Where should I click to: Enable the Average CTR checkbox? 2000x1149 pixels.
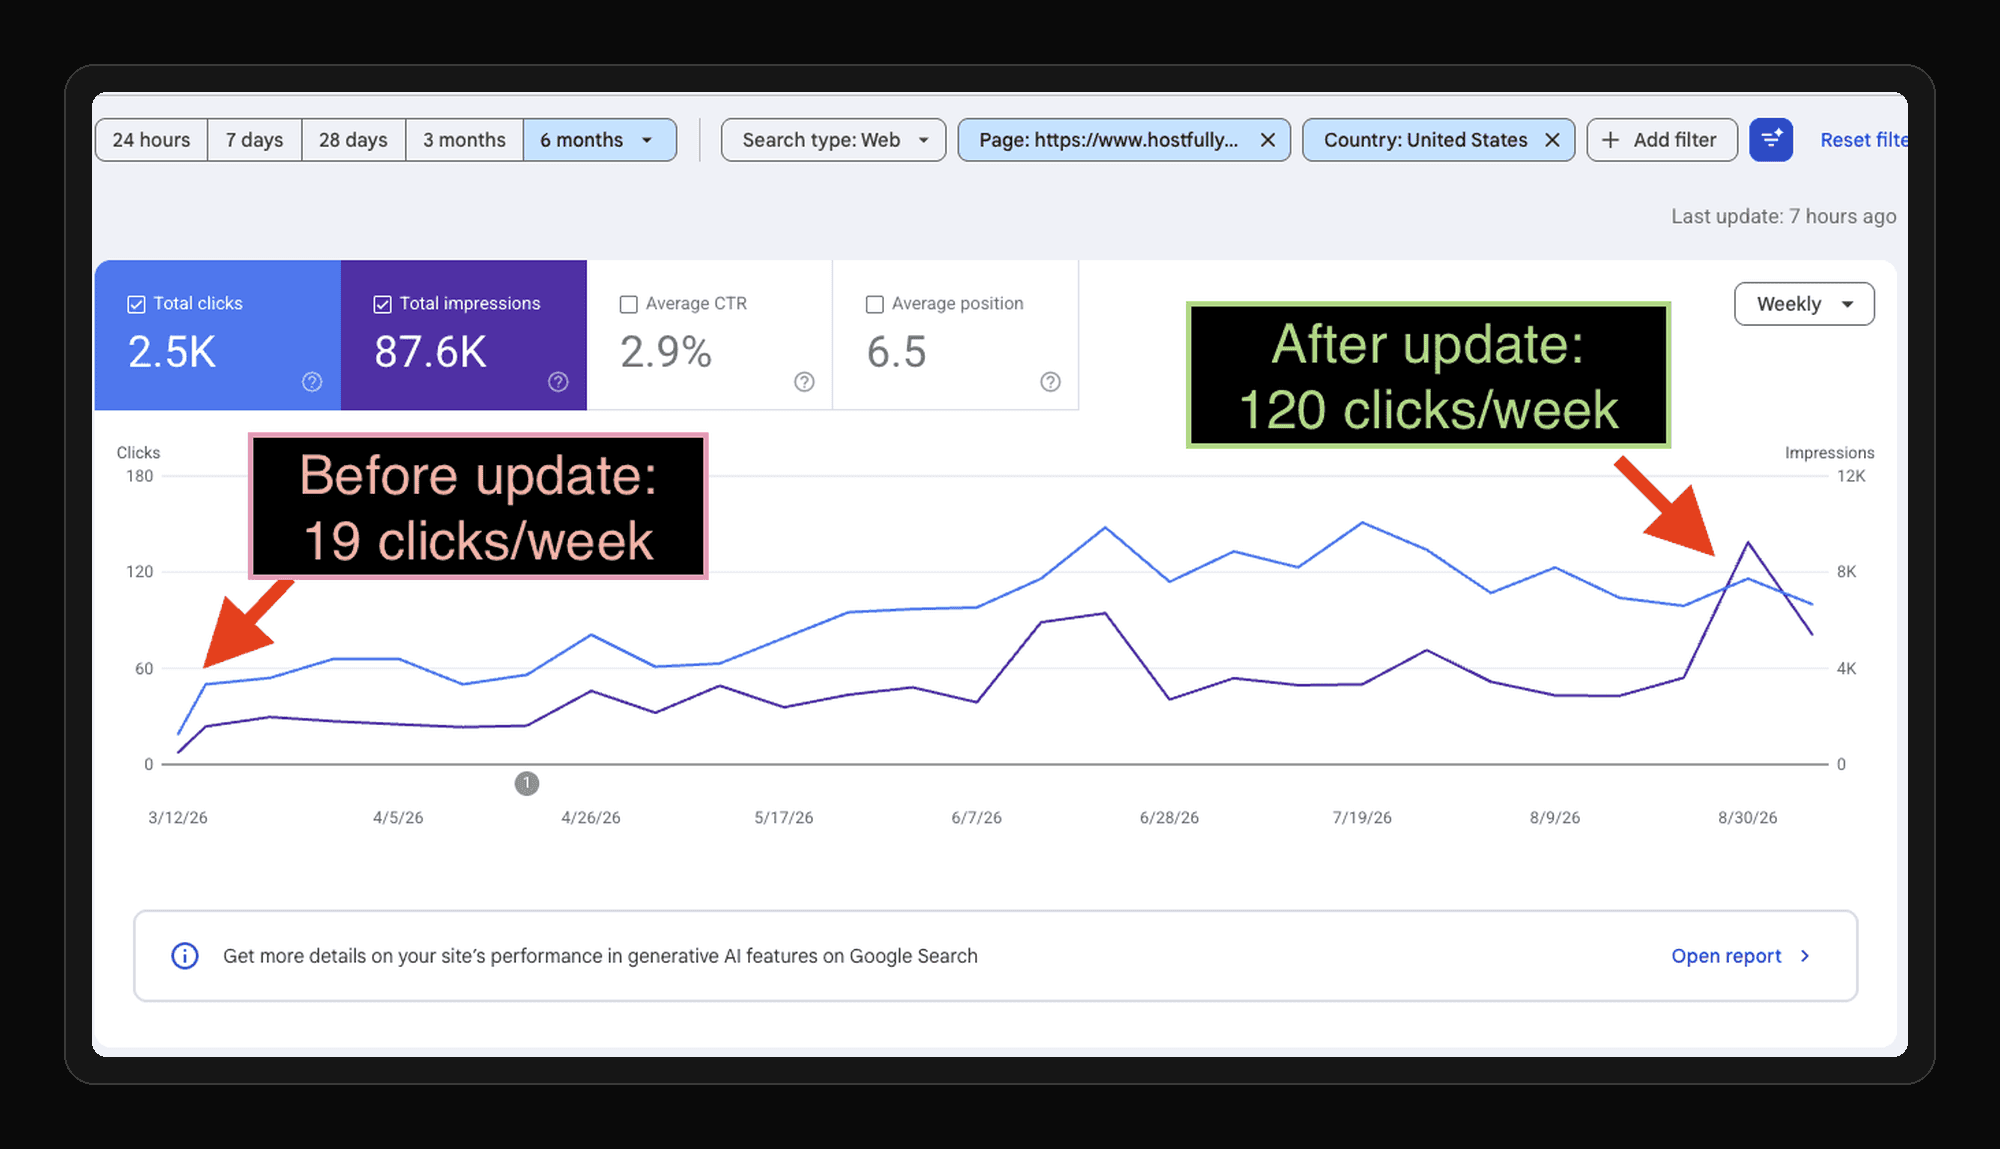tap(629, 304)
